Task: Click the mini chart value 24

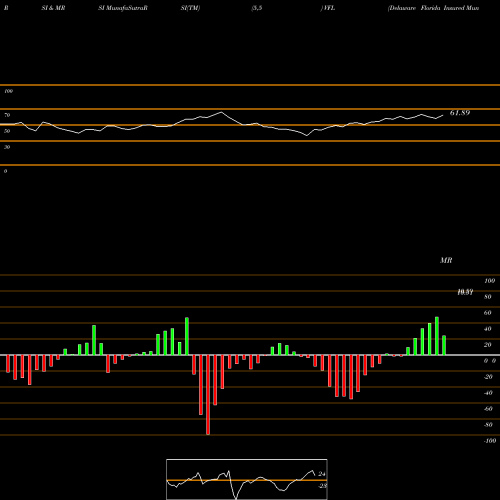Action: click(x=322, y=474)
